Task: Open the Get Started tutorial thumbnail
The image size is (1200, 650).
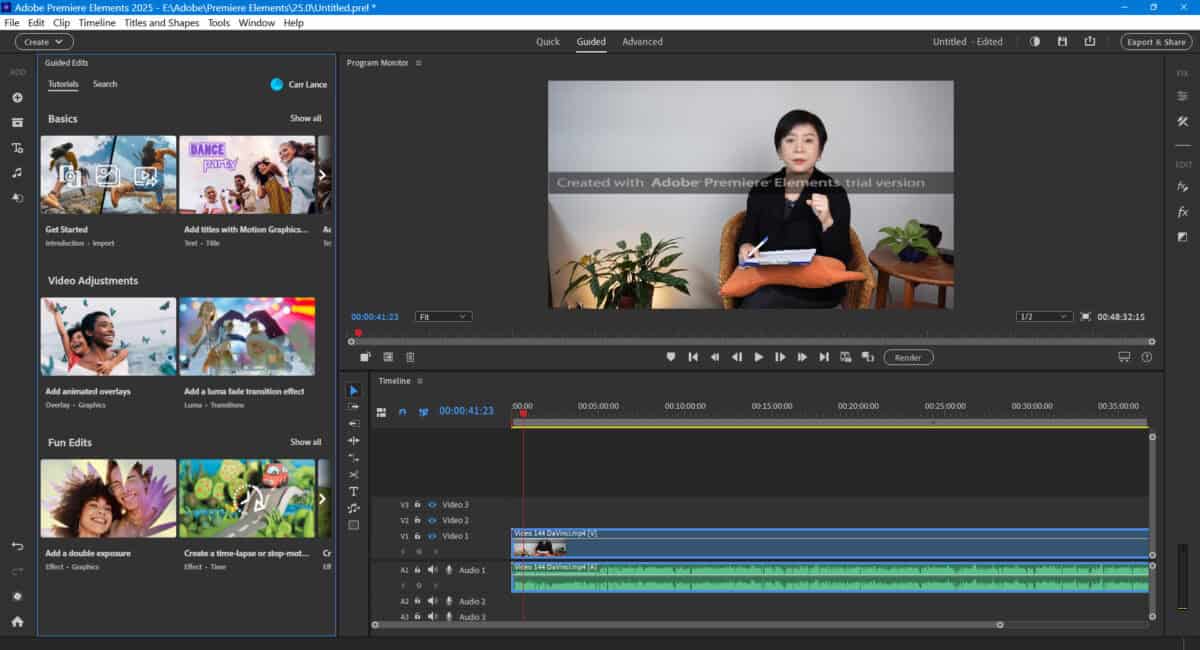Action: point(108,175)
